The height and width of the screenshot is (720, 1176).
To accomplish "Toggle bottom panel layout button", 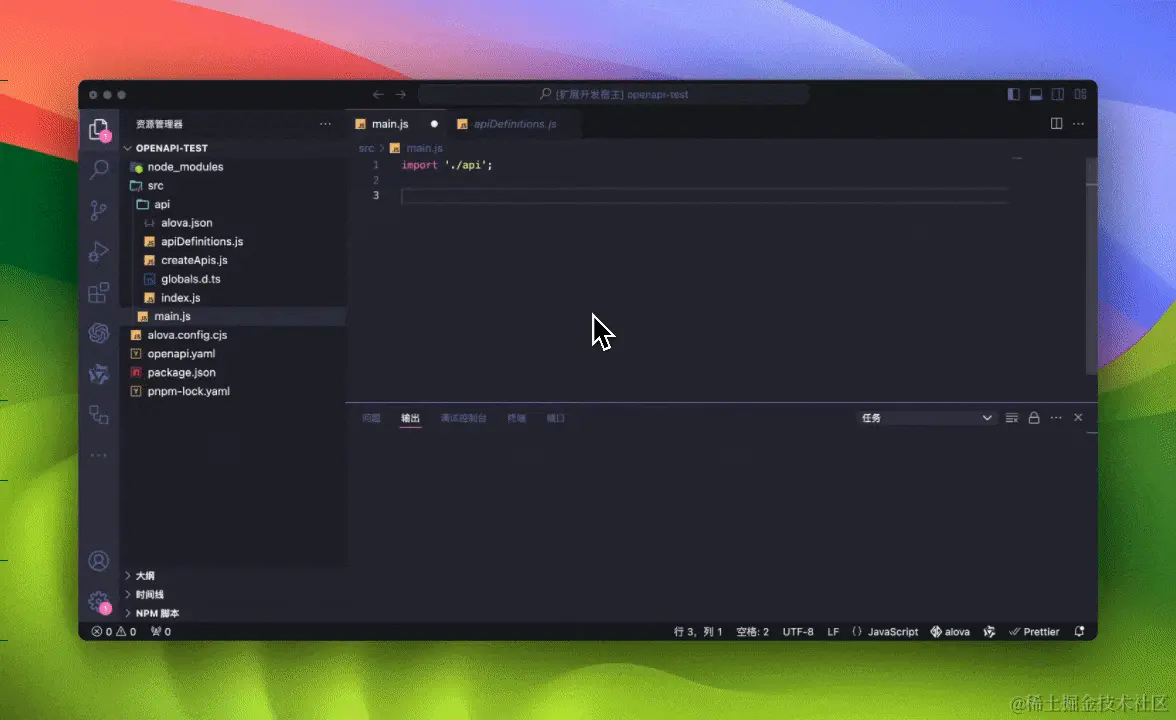I will point(1036,94).
